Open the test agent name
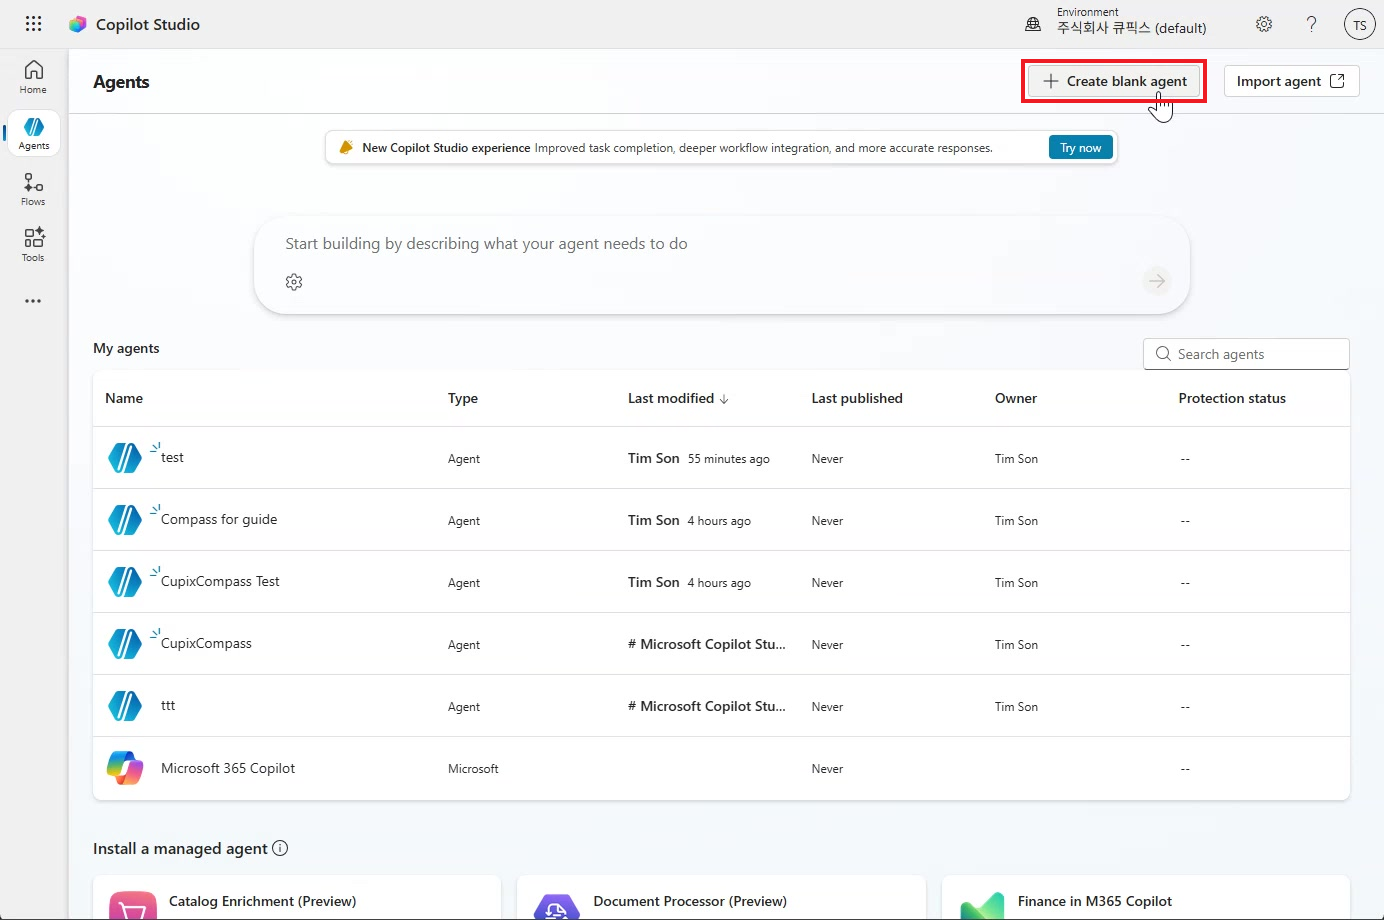The width and height of the screenshot is (1384, 920). [x=172, y=457]
